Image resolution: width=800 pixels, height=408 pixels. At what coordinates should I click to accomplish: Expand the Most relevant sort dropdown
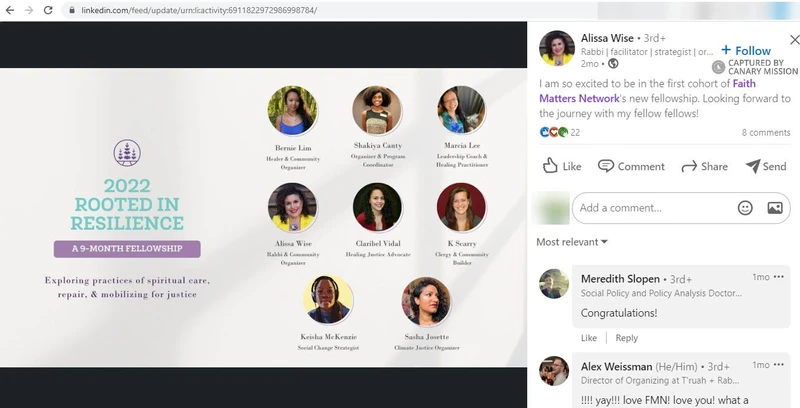pyautogui.click(x=572, y=242)
